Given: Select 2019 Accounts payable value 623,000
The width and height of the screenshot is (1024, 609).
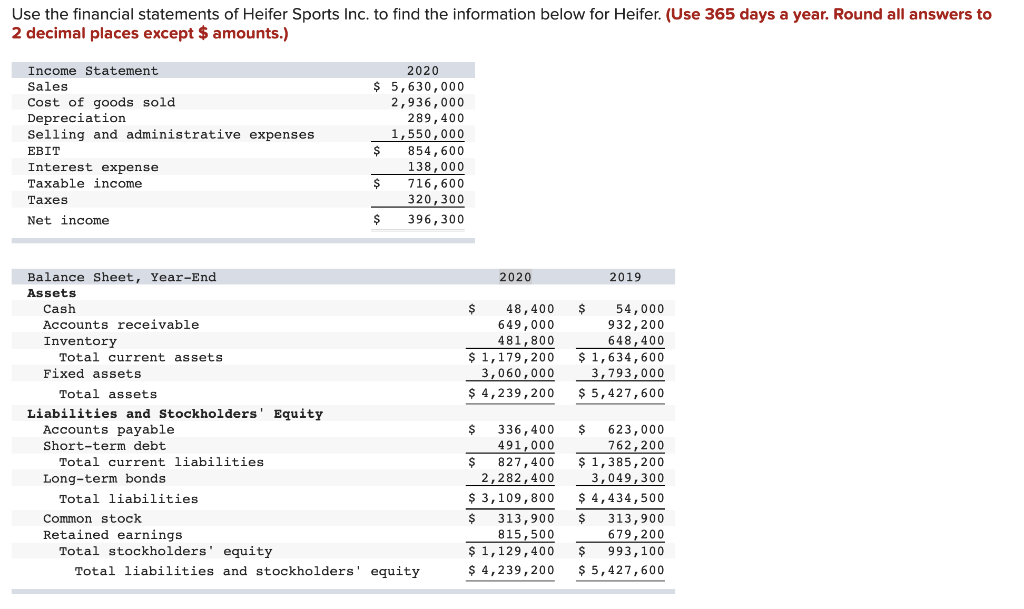Looking at the screenshot, I should pos(635,429).
